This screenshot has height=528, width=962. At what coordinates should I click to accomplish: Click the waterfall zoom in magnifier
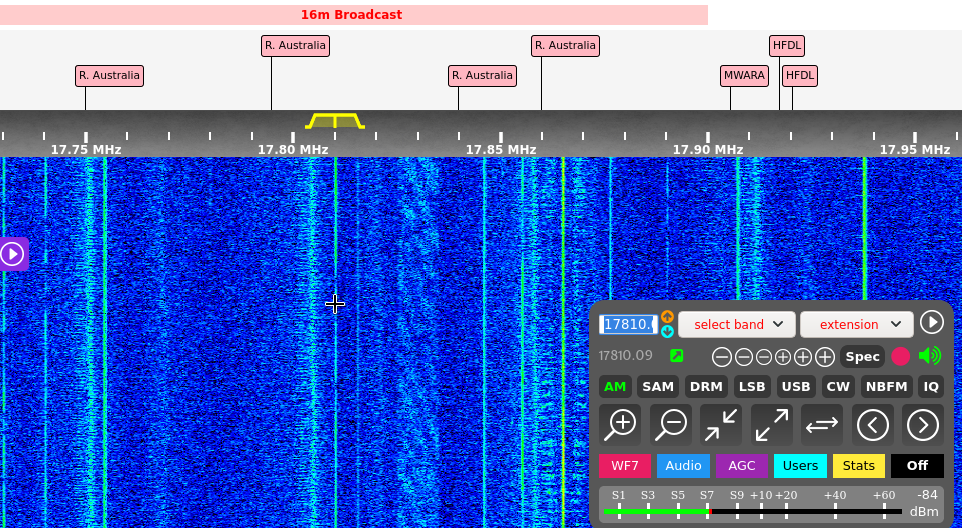pyautogui.click(x=620, y=425)
